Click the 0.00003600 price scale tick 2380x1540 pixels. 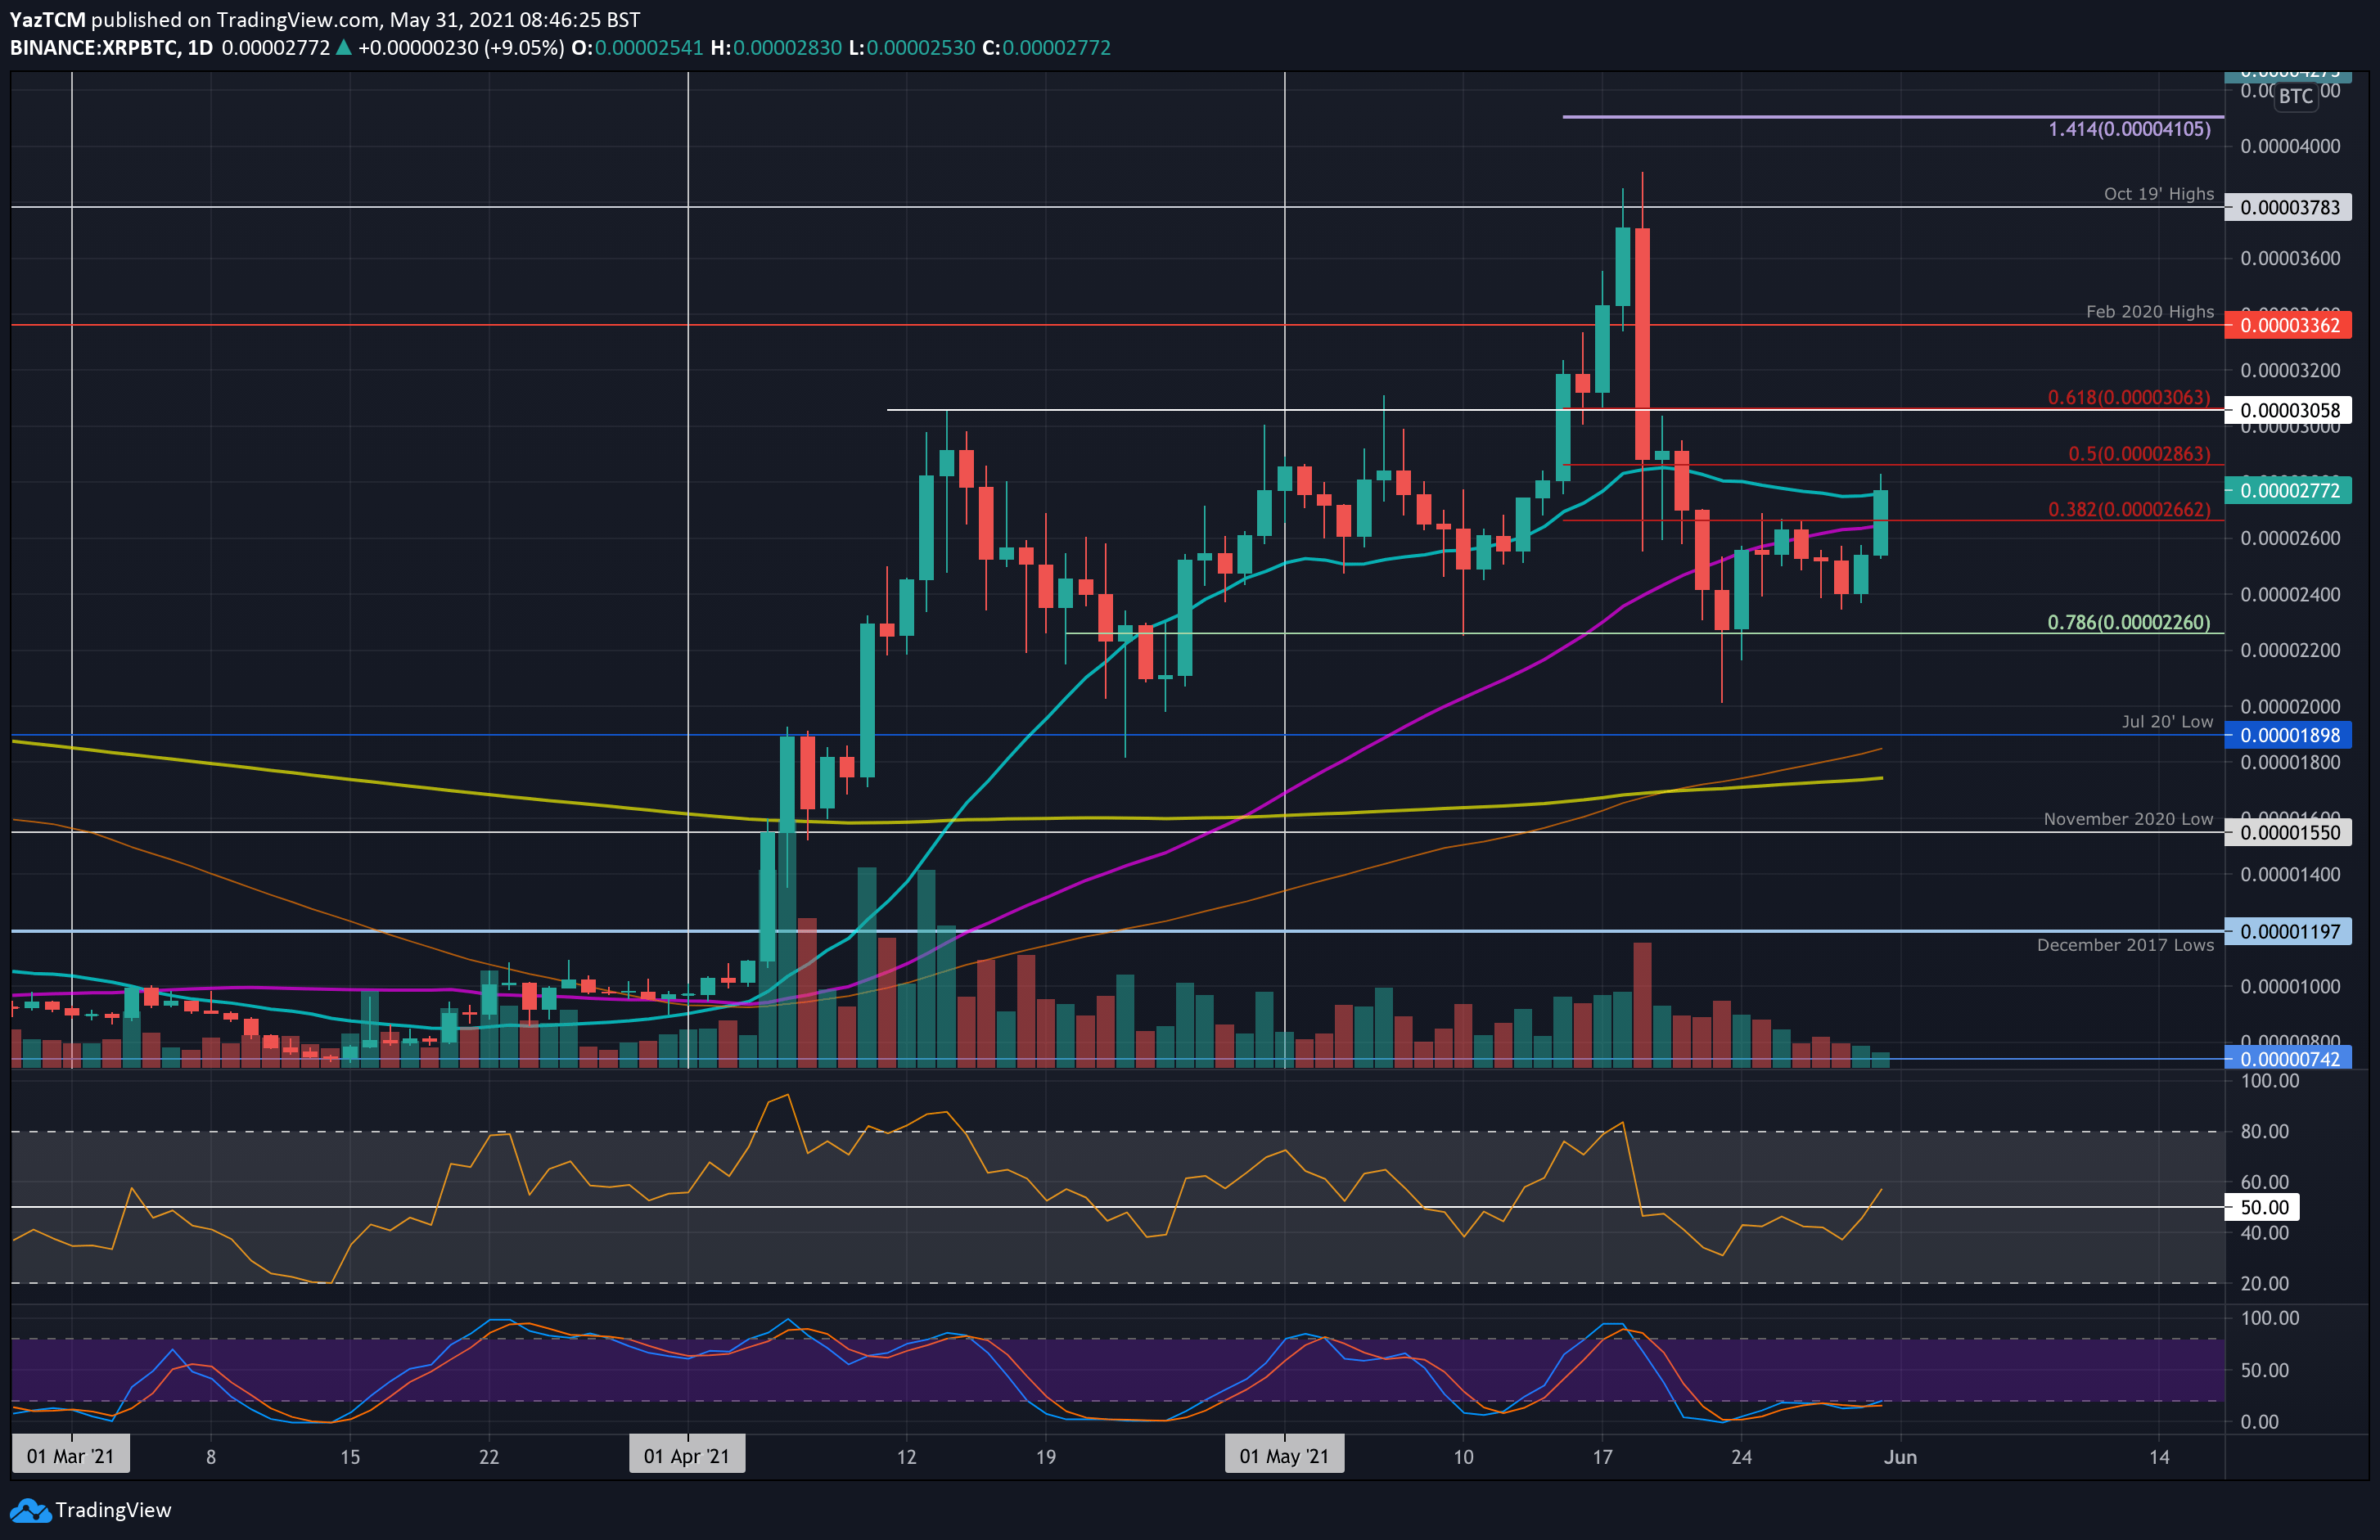coord(2290,258)
